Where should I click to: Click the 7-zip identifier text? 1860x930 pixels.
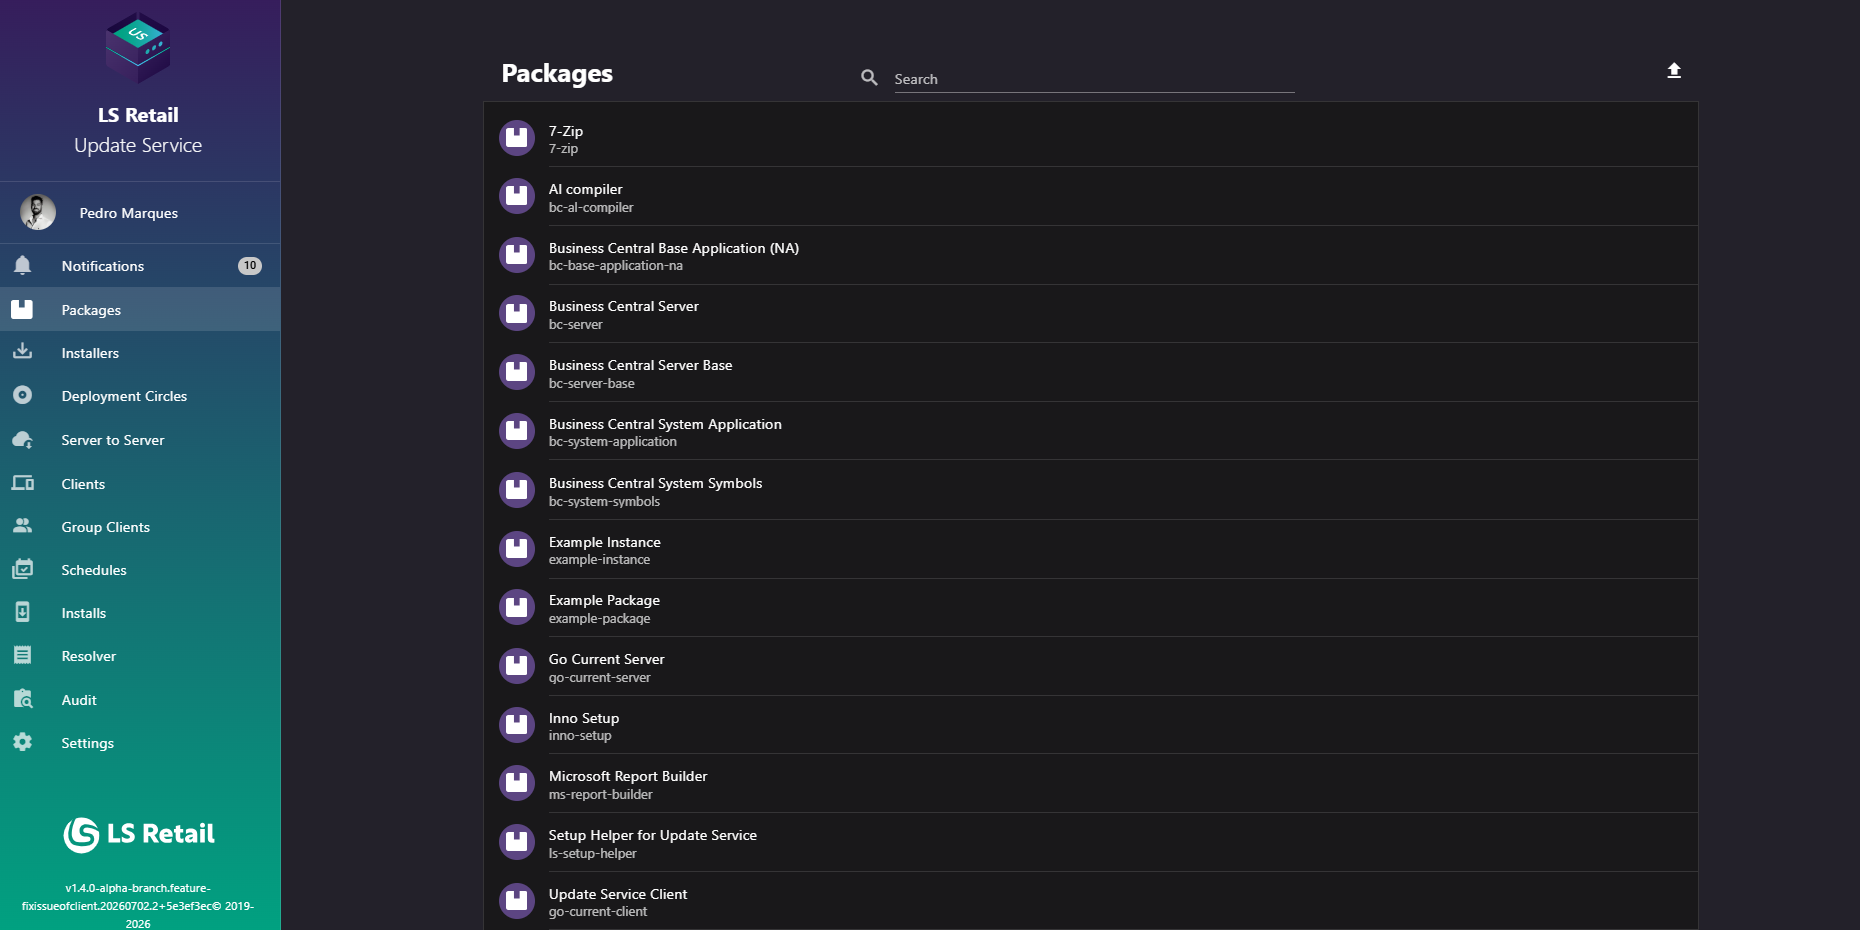563,148
